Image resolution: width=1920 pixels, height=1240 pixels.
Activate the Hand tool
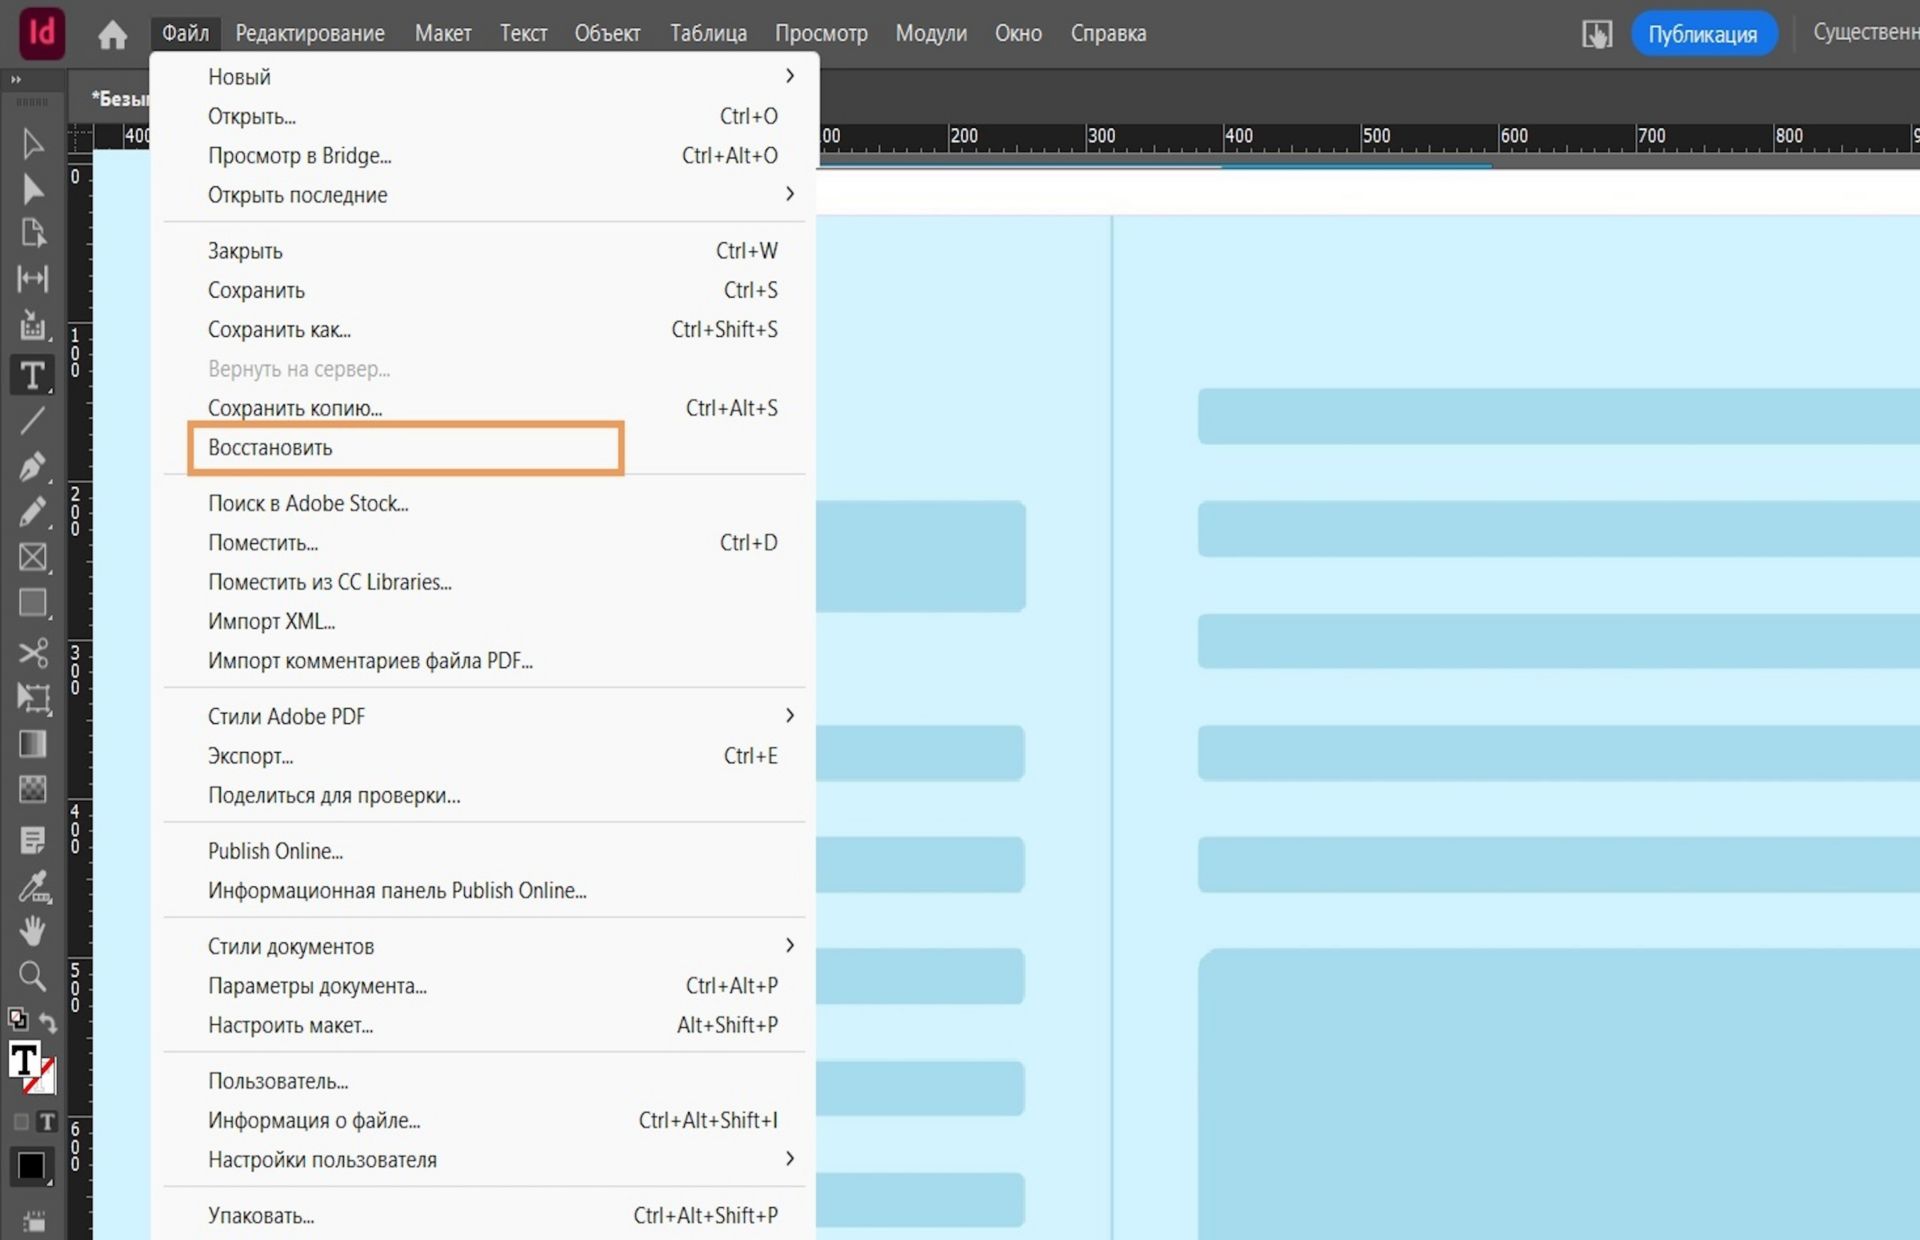pyautogui.click(x=32, y=931)
